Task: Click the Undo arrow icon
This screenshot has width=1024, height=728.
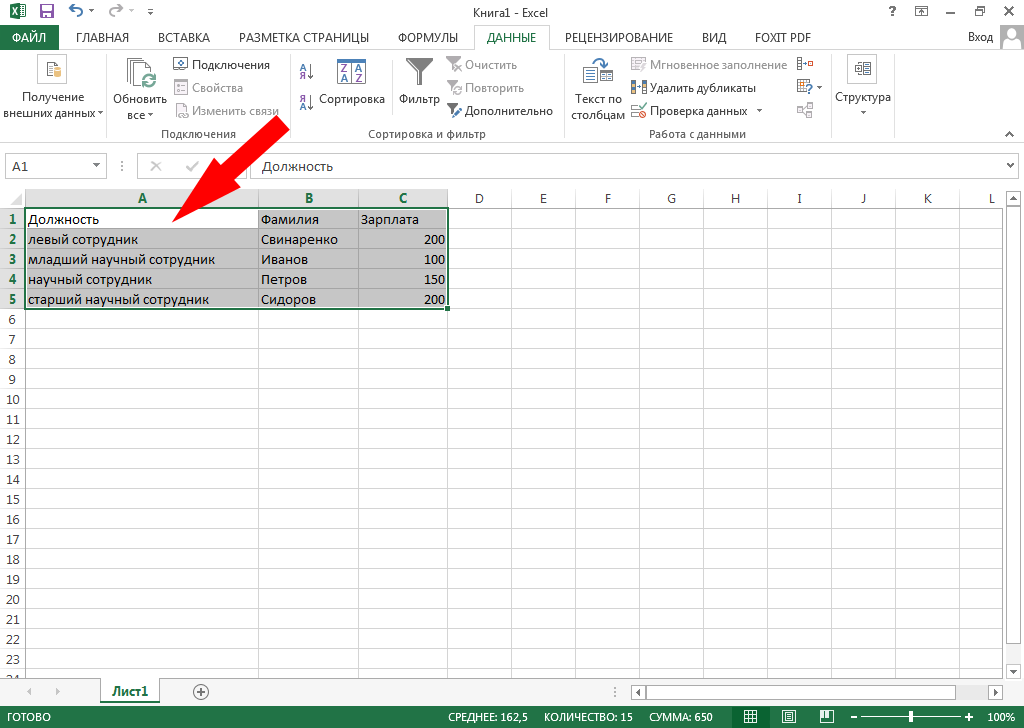Action: pyautogui.click(x=76, y=12)
